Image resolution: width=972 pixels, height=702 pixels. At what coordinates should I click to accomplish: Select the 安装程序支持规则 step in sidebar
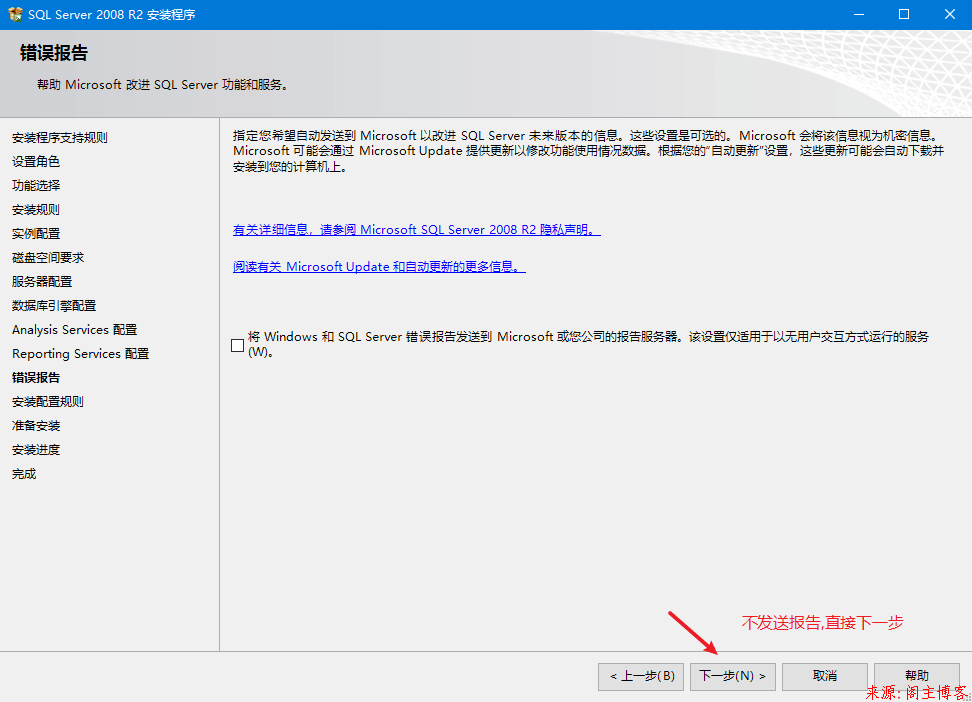60,138
